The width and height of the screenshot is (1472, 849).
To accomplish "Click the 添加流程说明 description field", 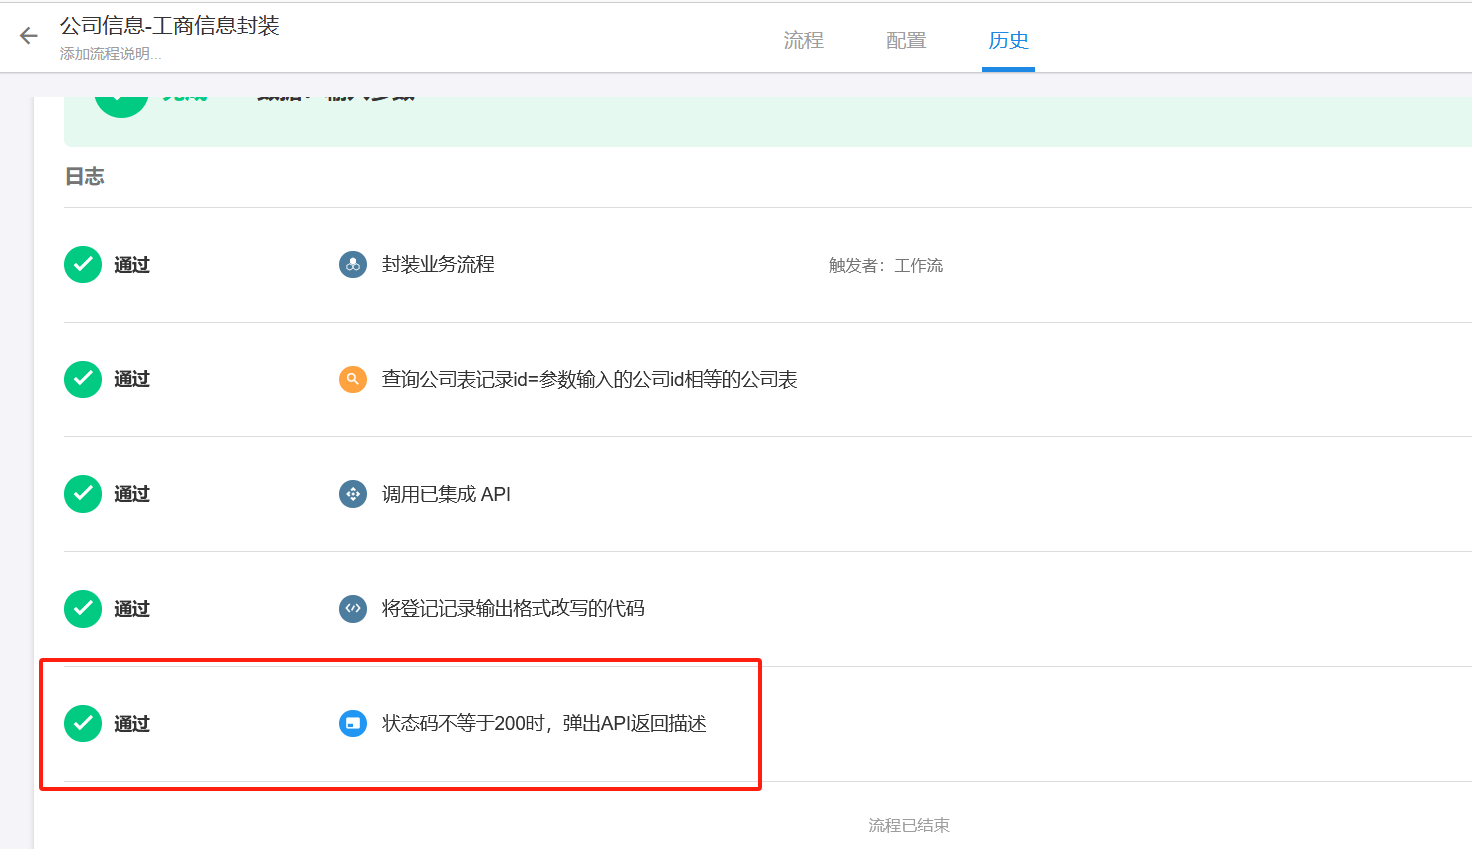I will click(110, 54).
